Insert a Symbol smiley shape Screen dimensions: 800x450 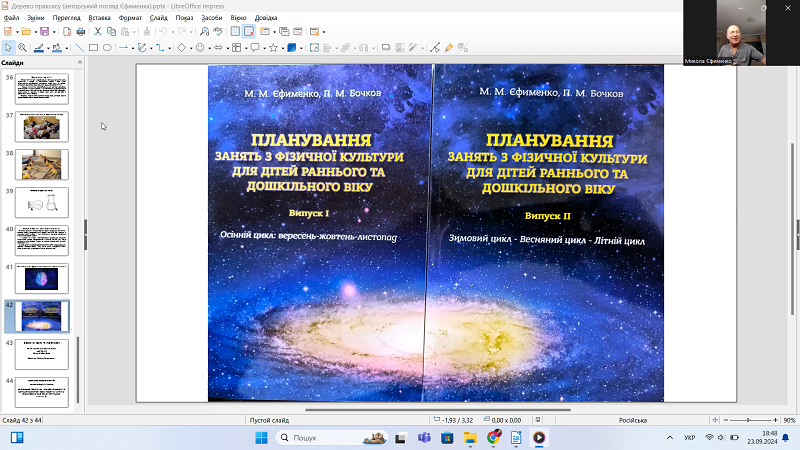coord(200,47)
